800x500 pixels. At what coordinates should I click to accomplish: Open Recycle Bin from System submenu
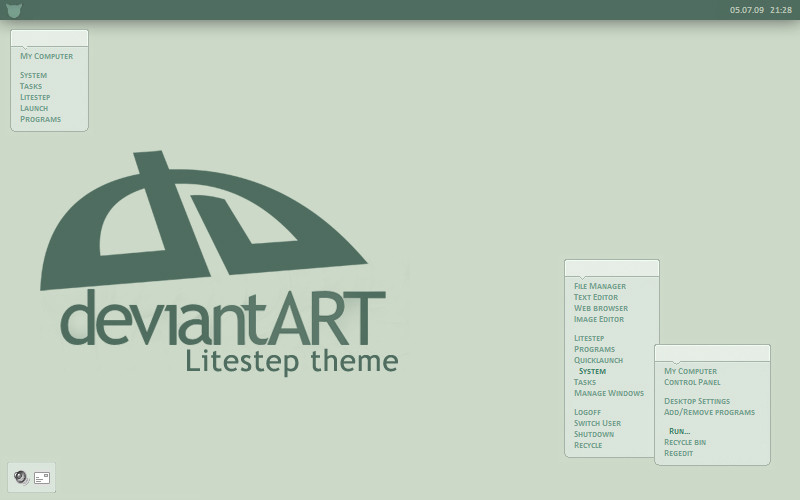685,442
